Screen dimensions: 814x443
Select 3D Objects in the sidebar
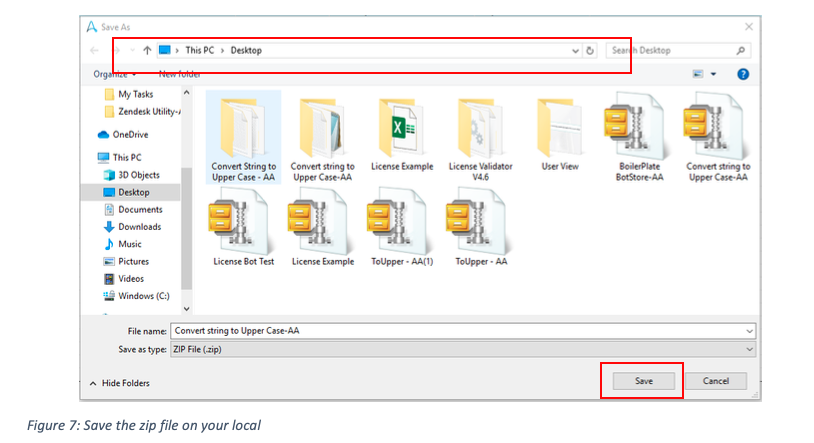pos(131,175)
